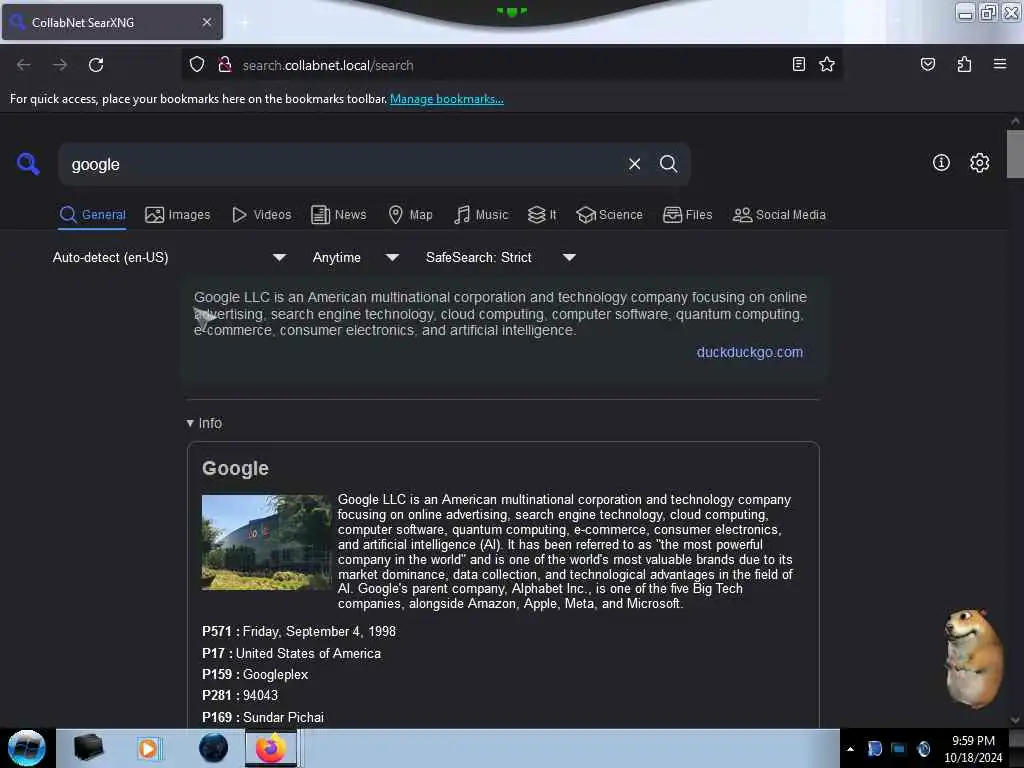Open the Firefox hamburger menu

[999, 64]
